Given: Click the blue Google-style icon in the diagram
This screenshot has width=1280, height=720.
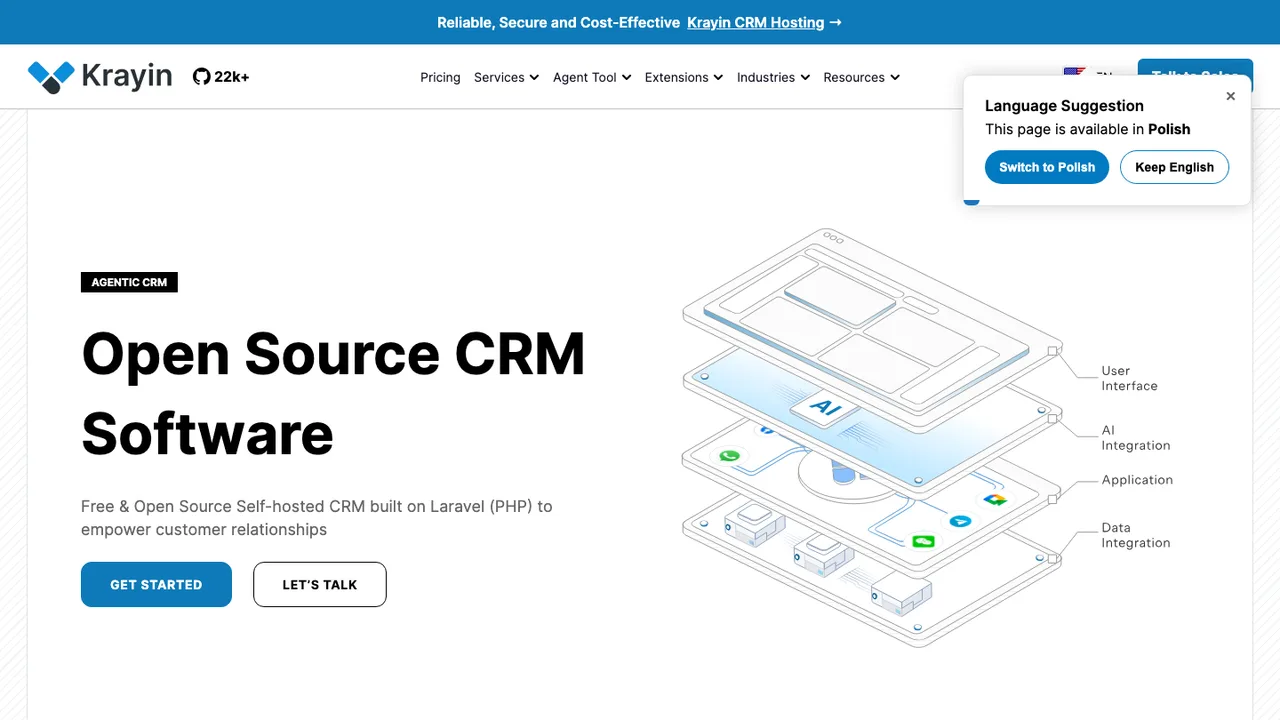Looking at the screenshot, I should pos(960,521).
